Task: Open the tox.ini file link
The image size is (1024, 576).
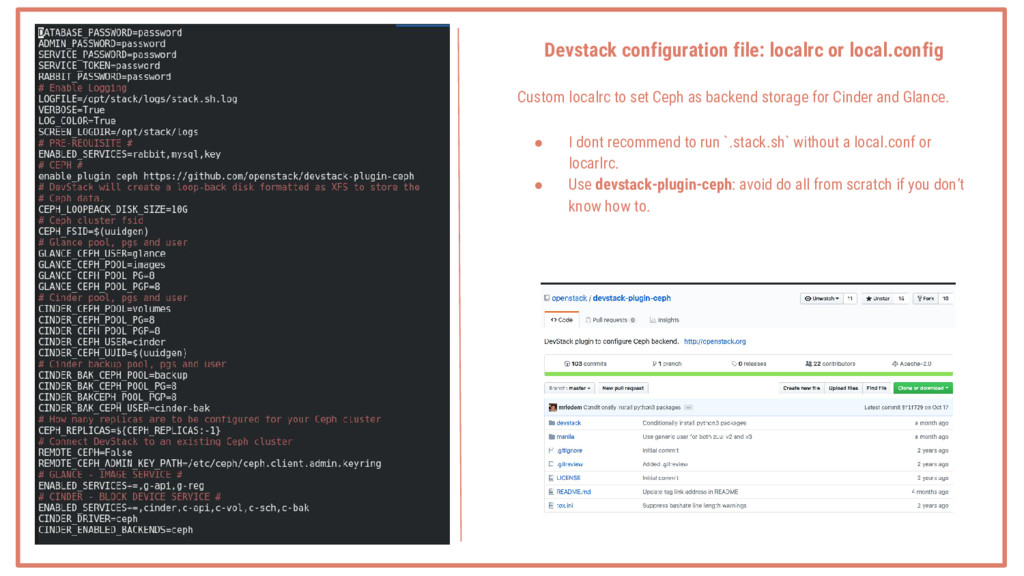Action: pyautogui.click(x=565, y=505)
